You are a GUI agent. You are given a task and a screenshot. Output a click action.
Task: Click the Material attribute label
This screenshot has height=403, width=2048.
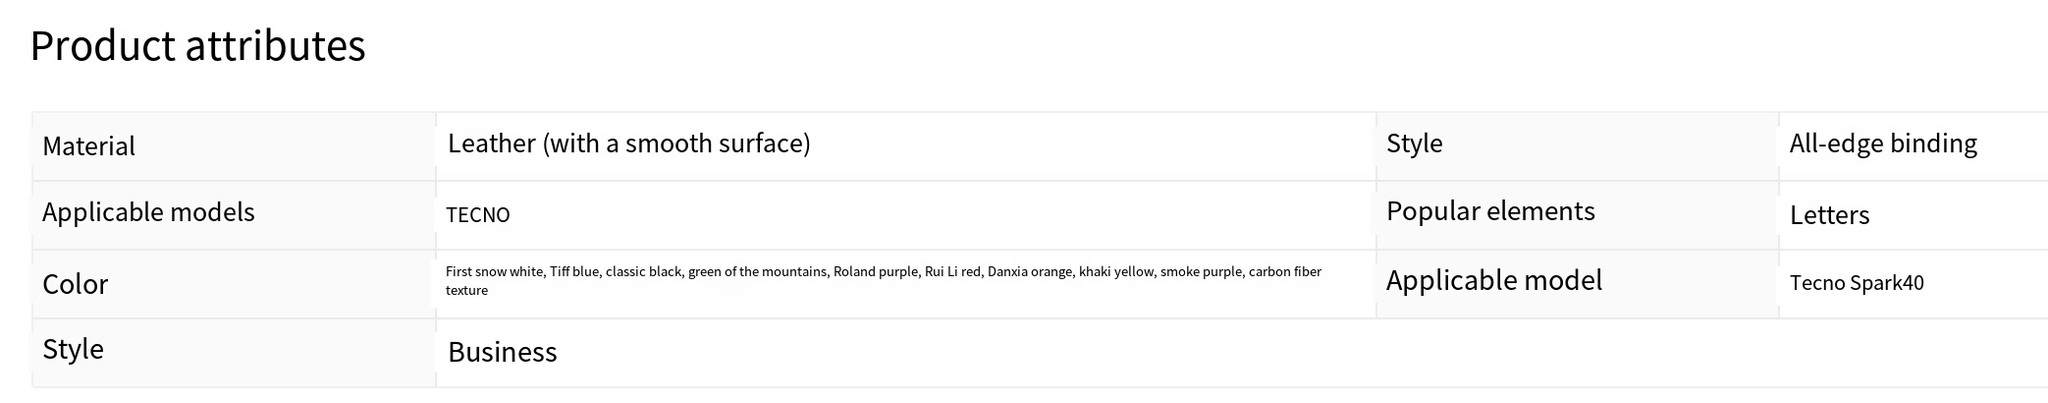89,147
